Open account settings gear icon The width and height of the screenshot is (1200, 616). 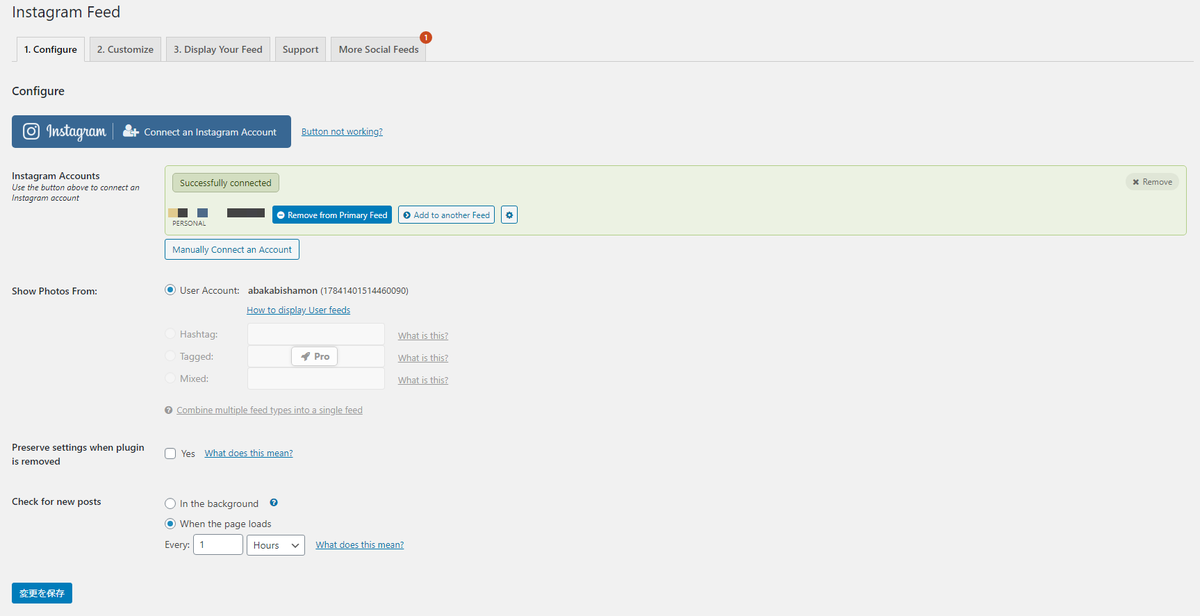click(x=509, y=215)
